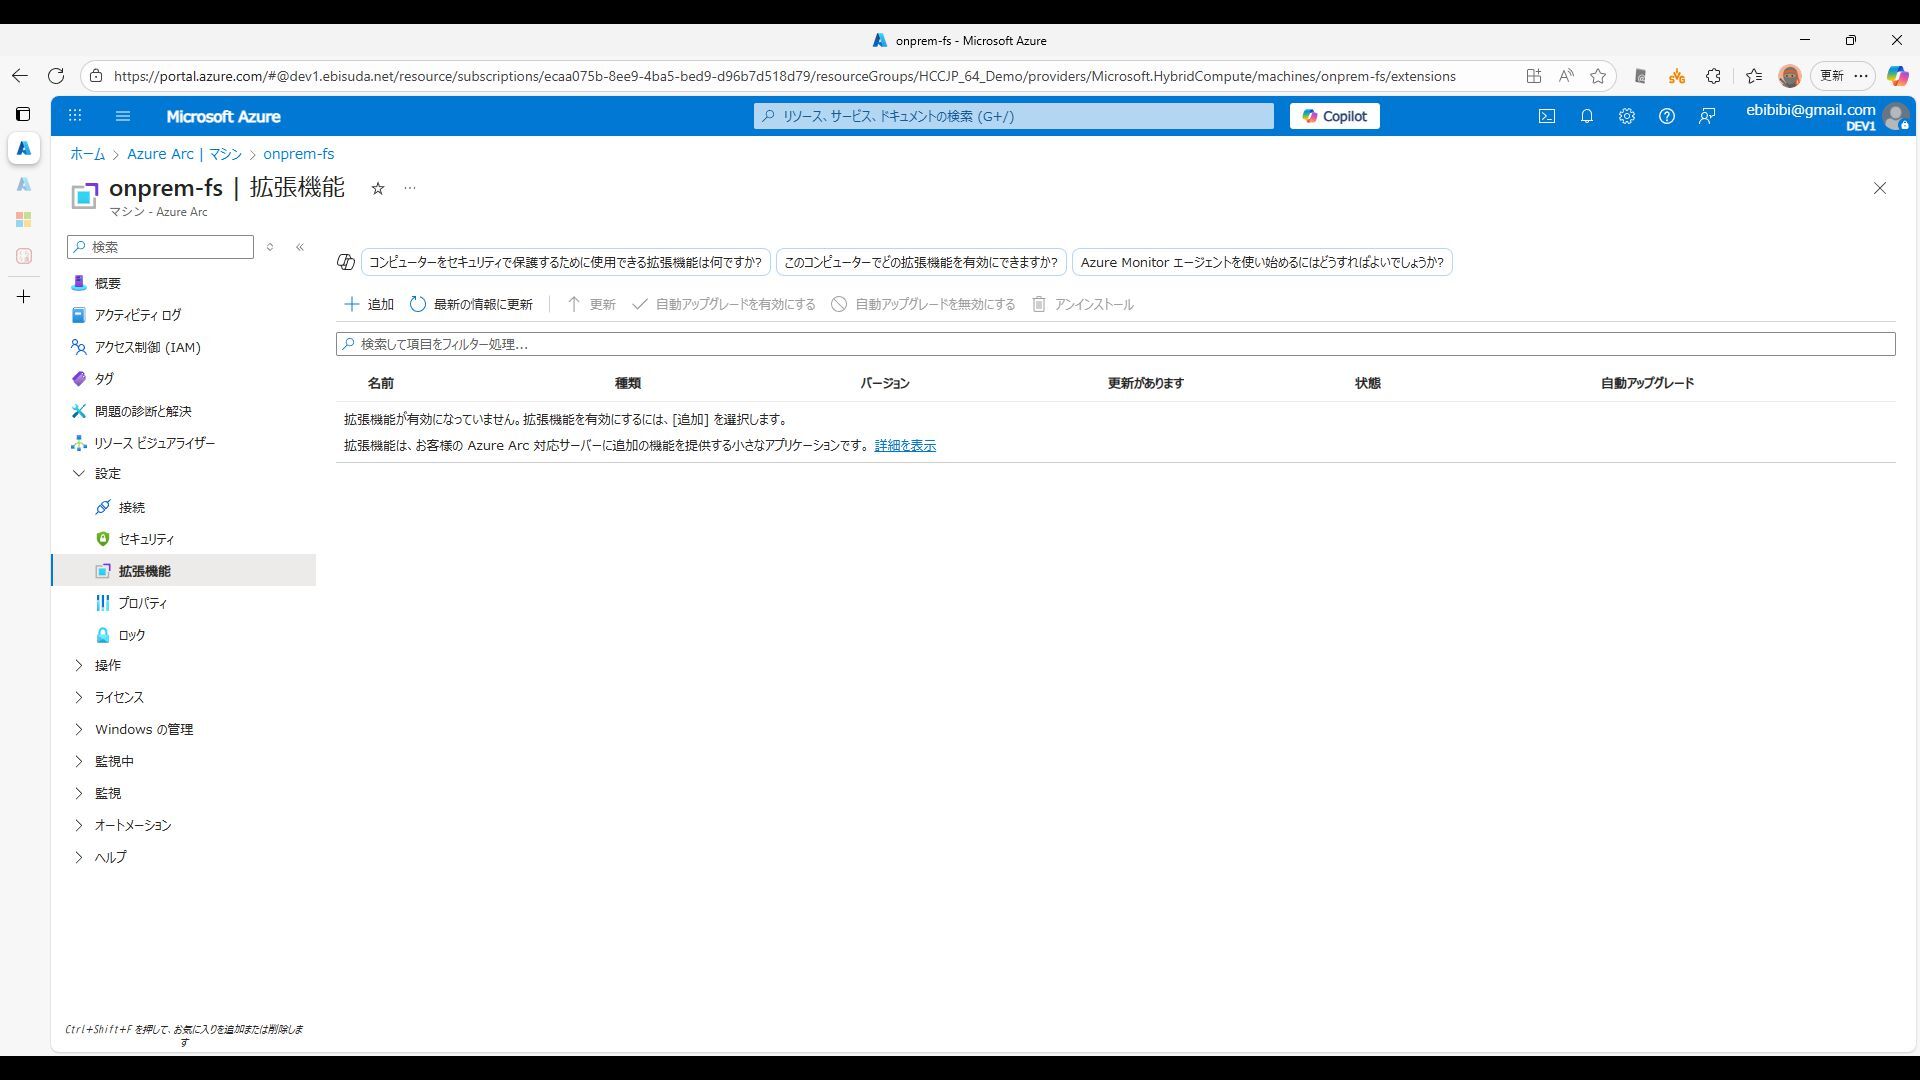The height and width of the screenshot is (1080, 1920).
Task: Go to Azure Arc | マシン breadcrumb
Action: tap(184, 154)
